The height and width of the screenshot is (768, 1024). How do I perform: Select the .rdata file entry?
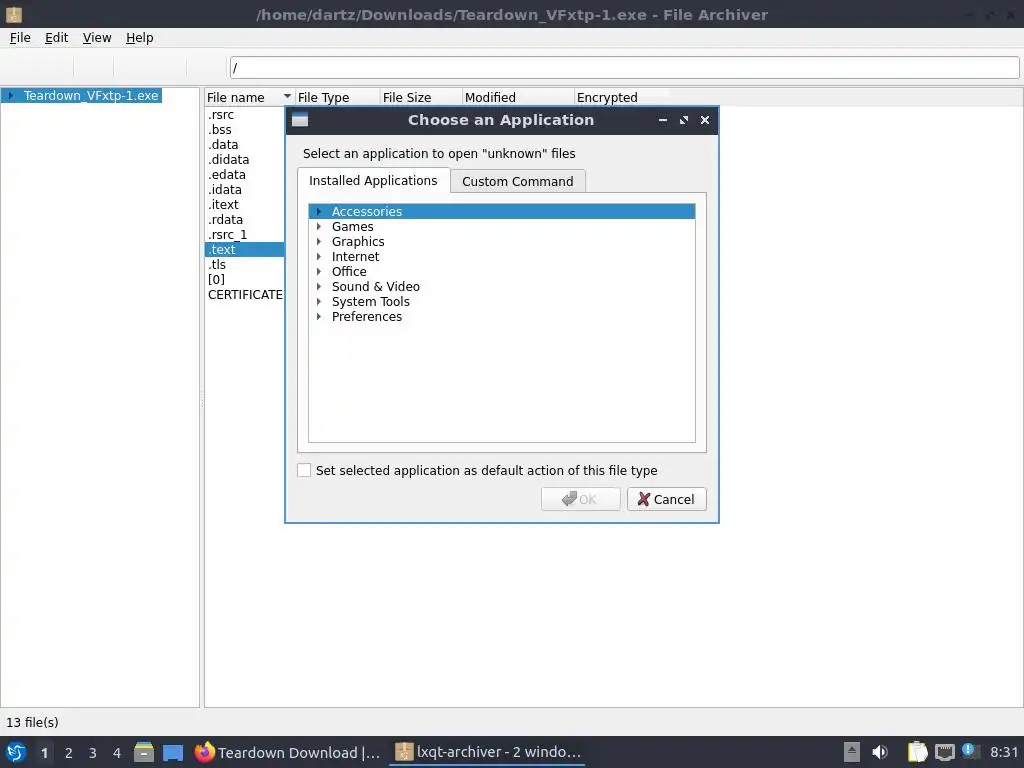(225, 220)
